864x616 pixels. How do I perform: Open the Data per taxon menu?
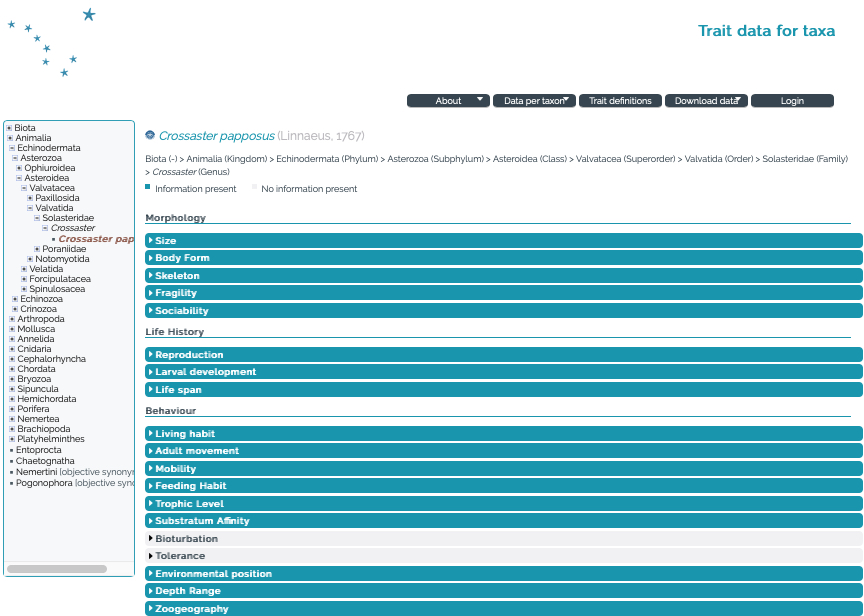[x=534, y=101]
